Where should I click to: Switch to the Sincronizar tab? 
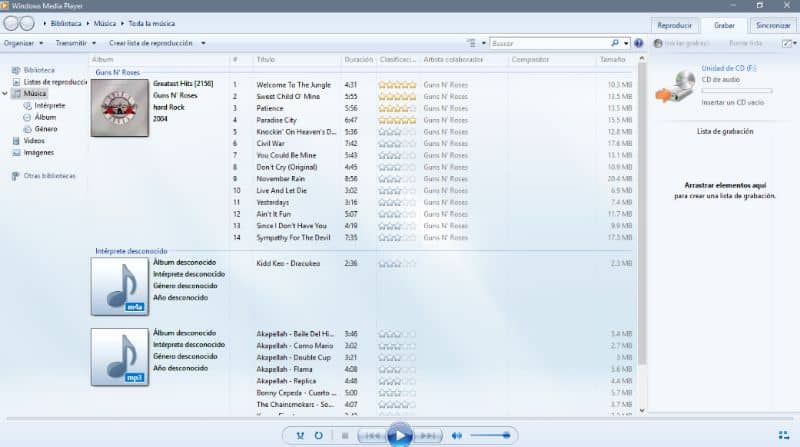(x=773, y=25)
